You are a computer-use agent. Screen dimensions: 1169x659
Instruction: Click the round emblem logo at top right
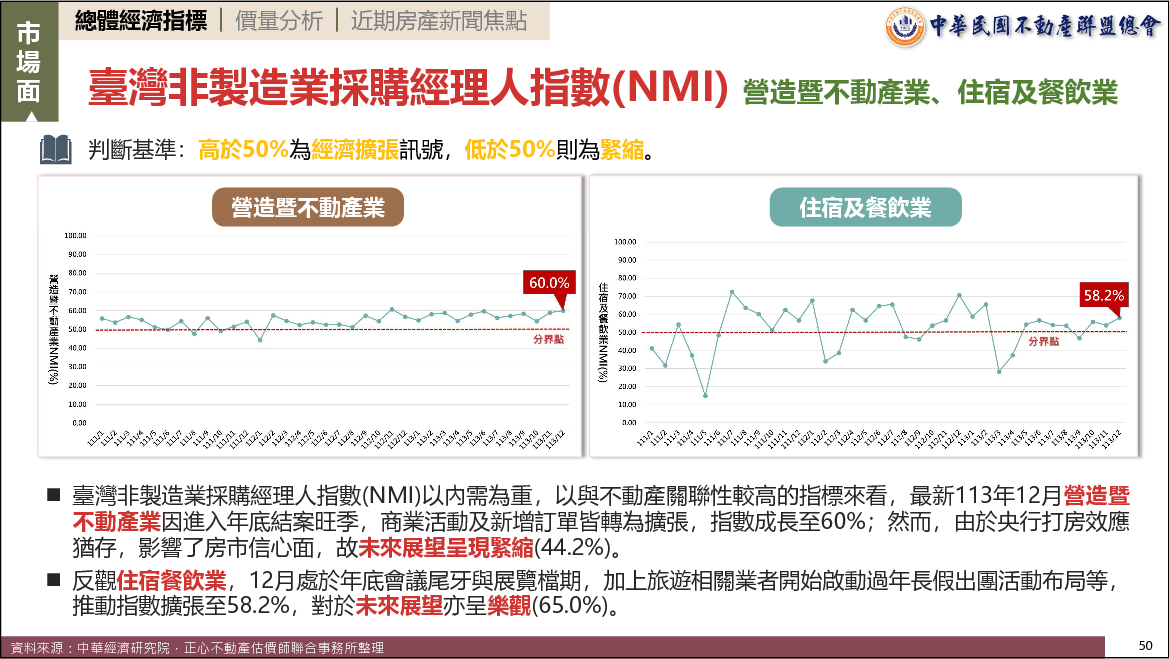pos(905,25)
